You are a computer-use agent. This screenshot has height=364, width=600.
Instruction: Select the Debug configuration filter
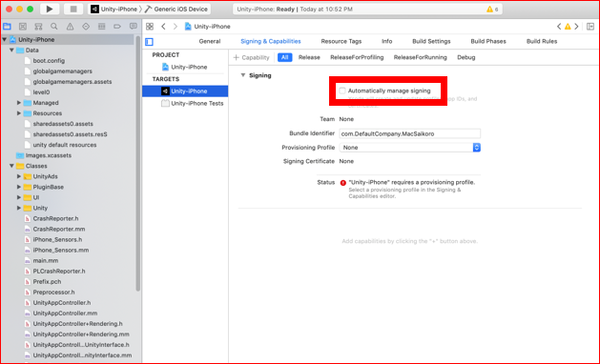click(466, 57)
